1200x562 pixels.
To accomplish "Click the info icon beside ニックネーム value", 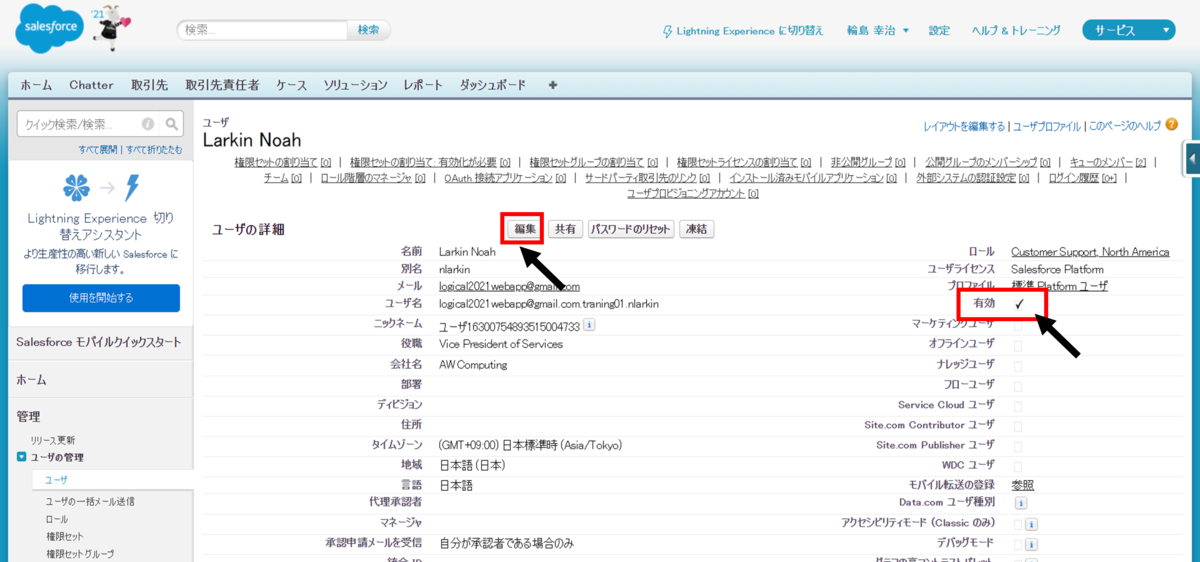I will [x=589, y=325].
